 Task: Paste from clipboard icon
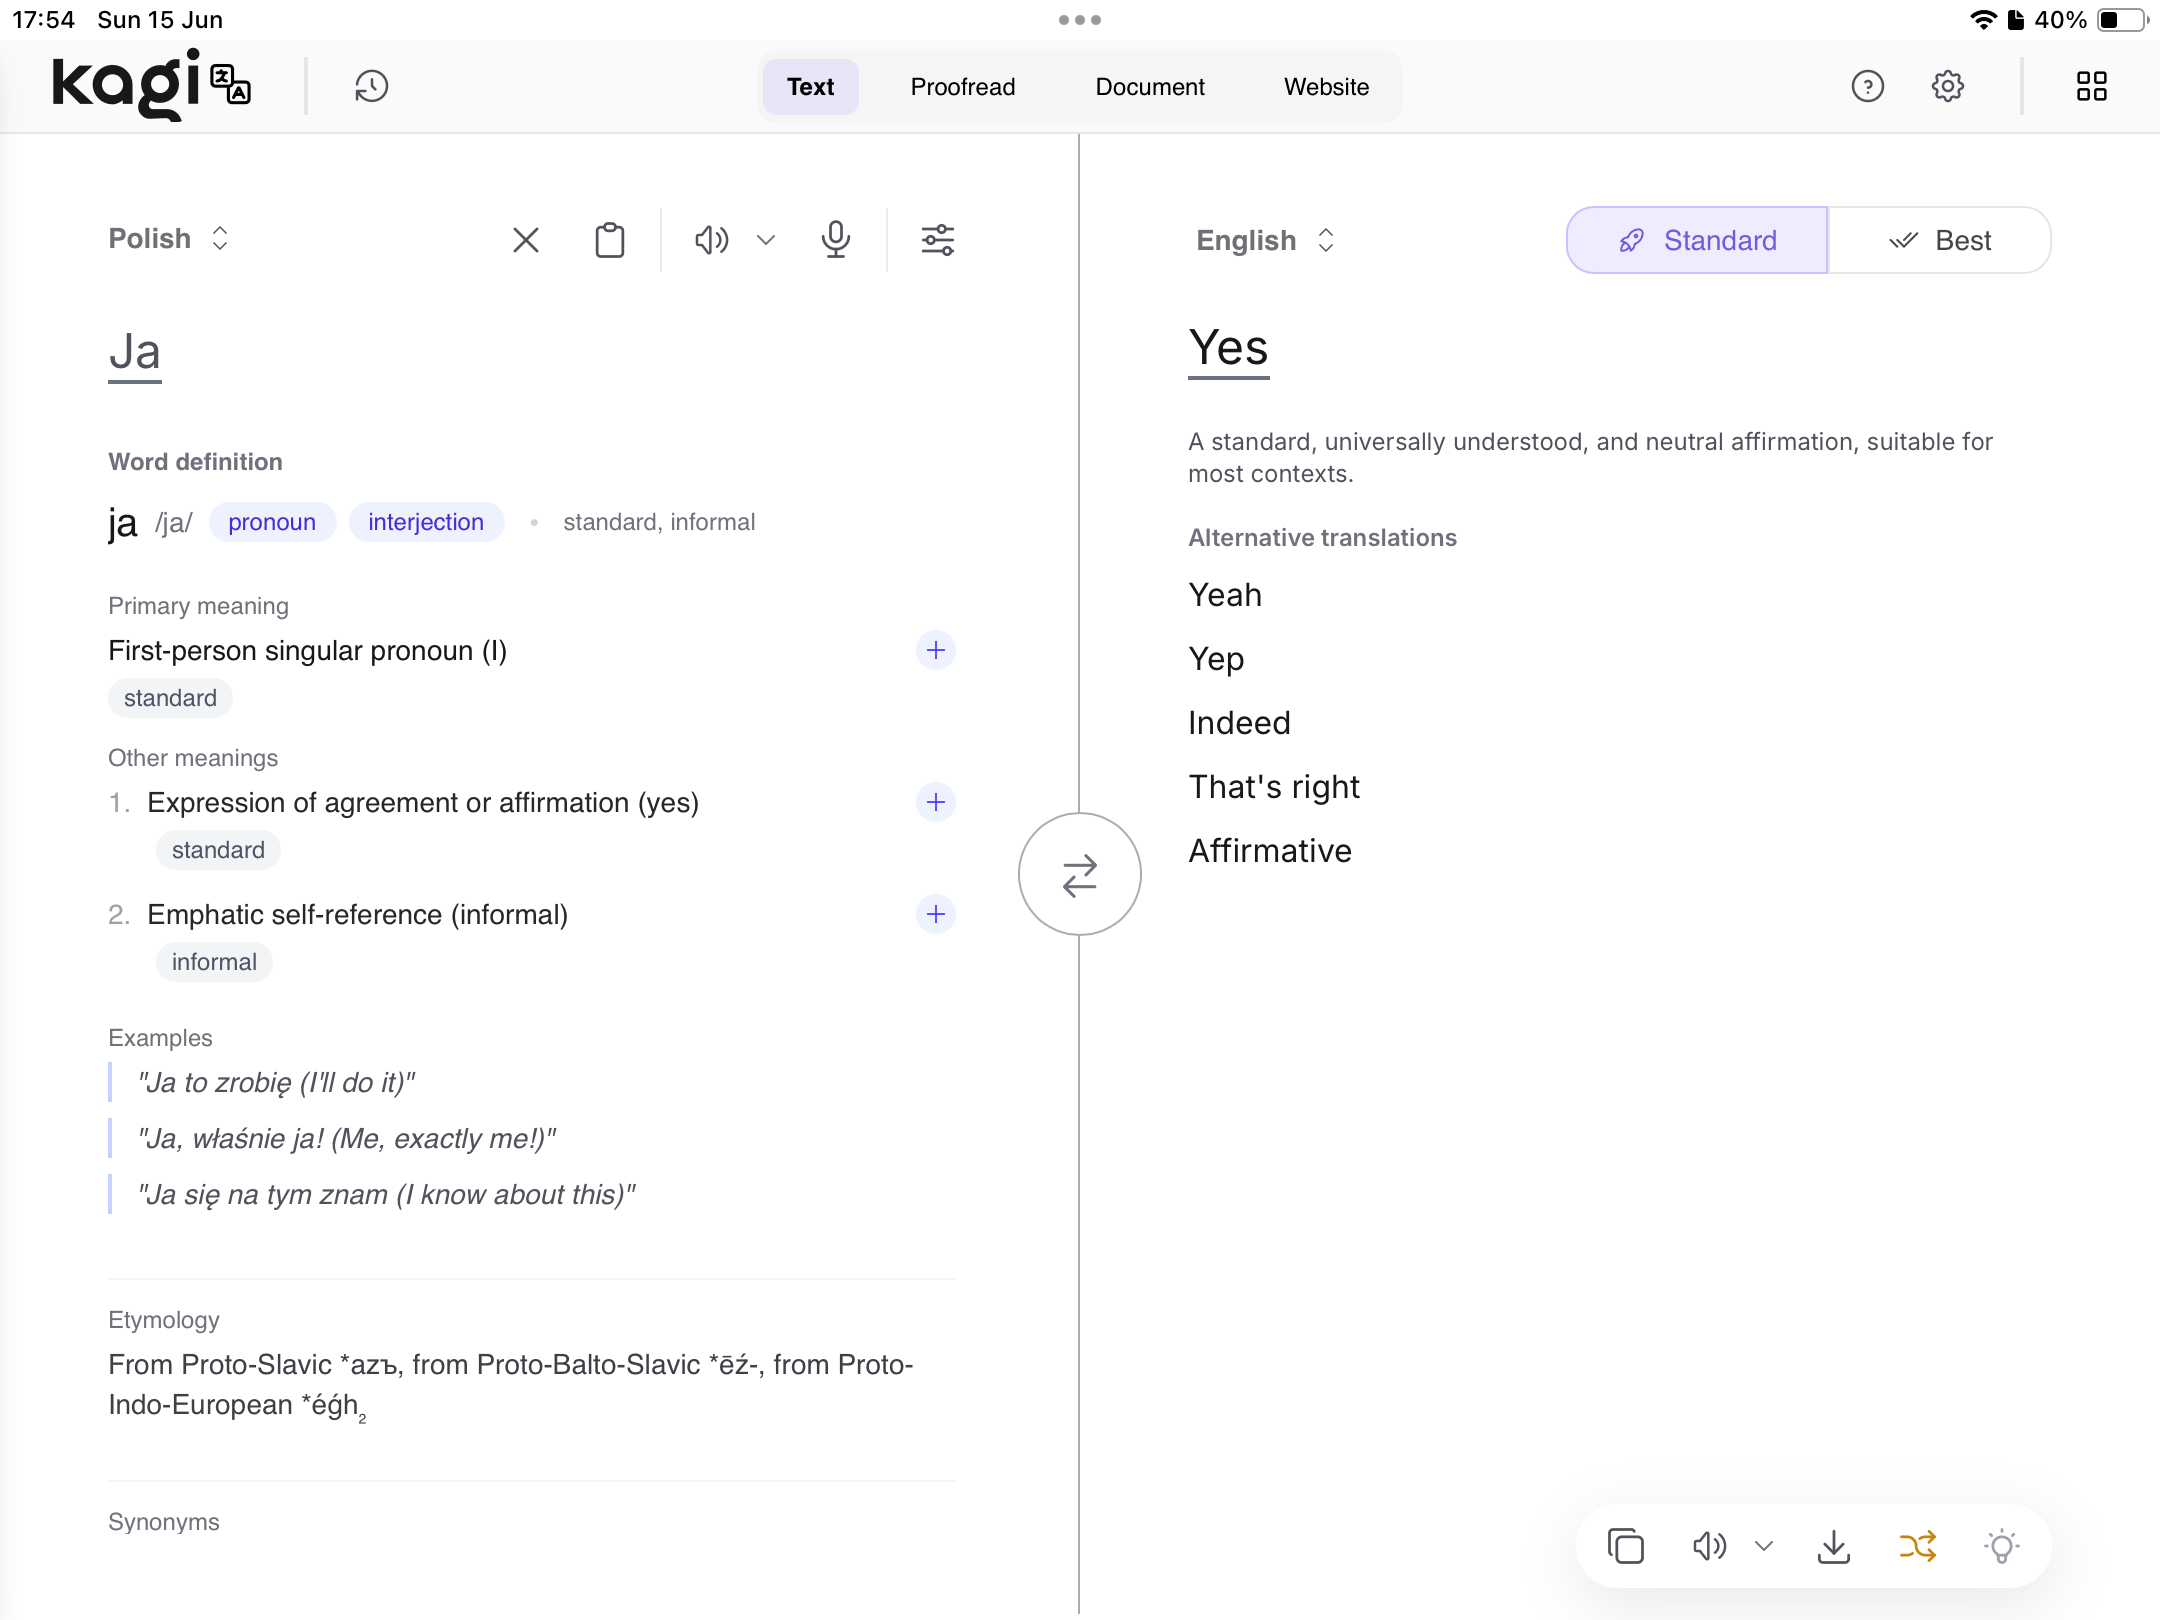[x=610, y=240]
